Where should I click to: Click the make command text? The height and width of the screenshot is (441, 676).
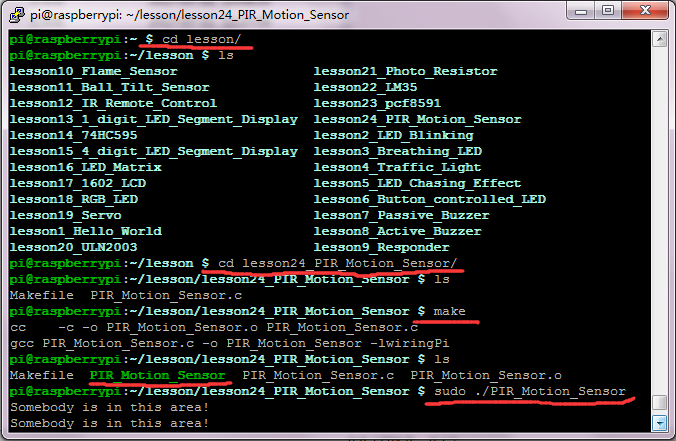(x=449, y=311)
